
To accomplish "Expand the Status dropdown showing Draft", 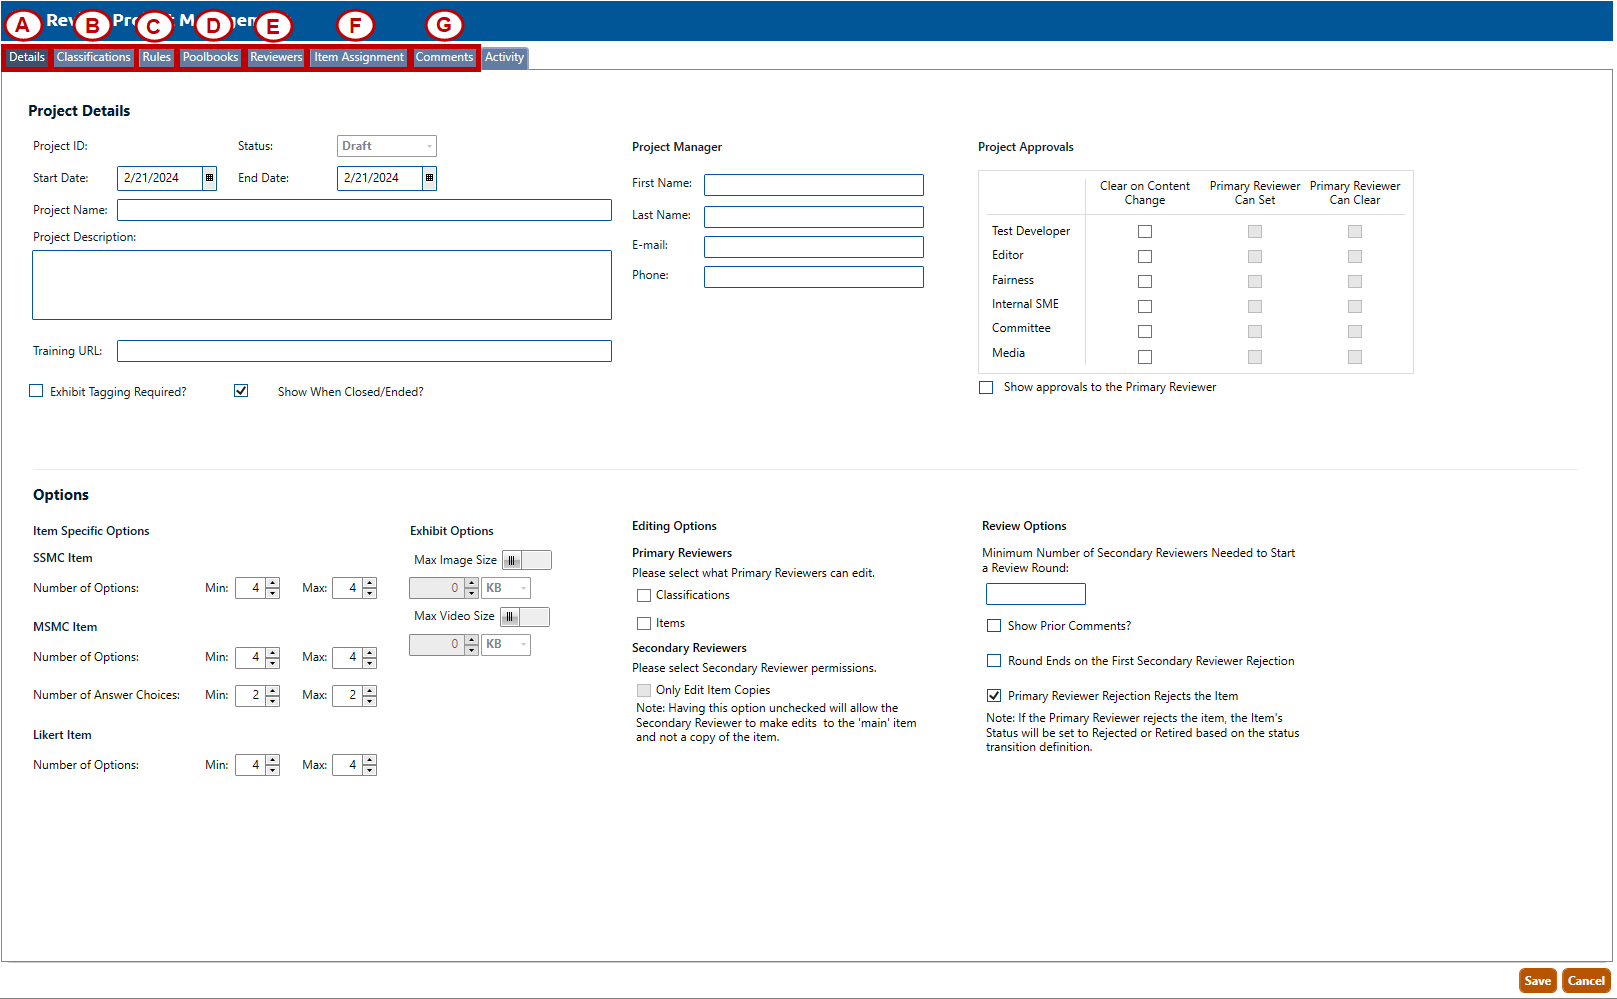I will [387, 146].
